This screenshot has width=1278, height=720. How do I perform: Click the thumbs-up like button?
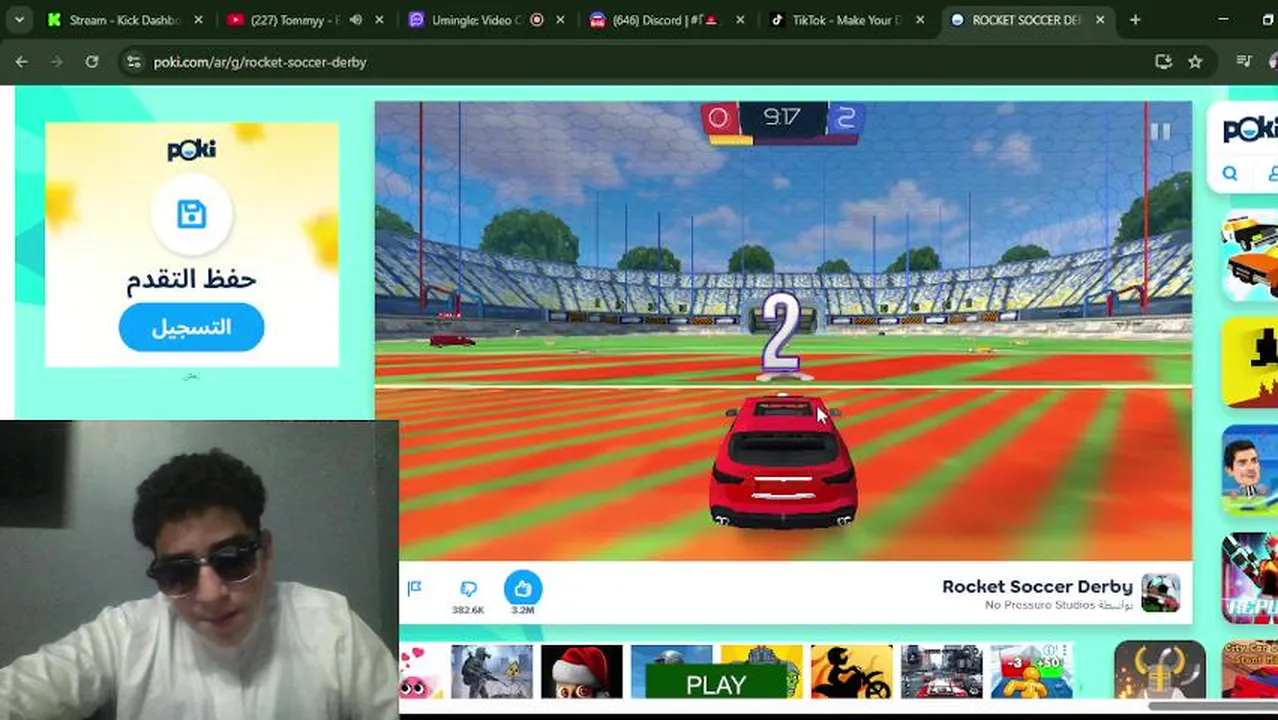coord(523,588)
